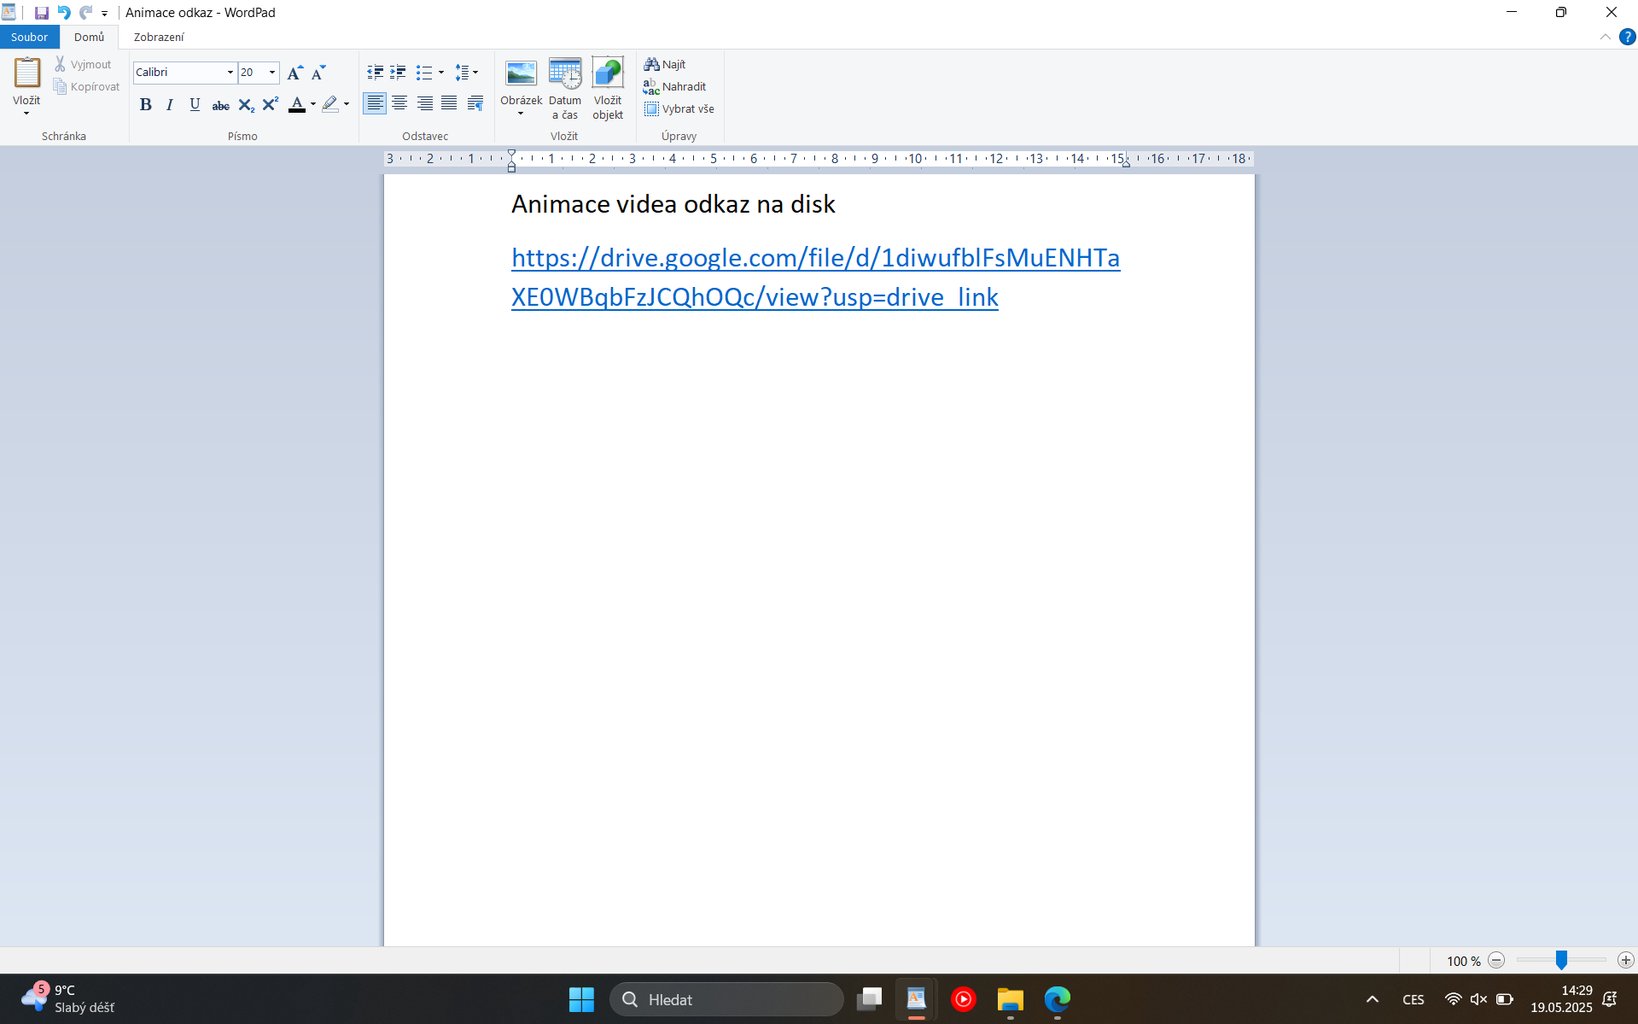Apply superscript formatting

point(270,105)
